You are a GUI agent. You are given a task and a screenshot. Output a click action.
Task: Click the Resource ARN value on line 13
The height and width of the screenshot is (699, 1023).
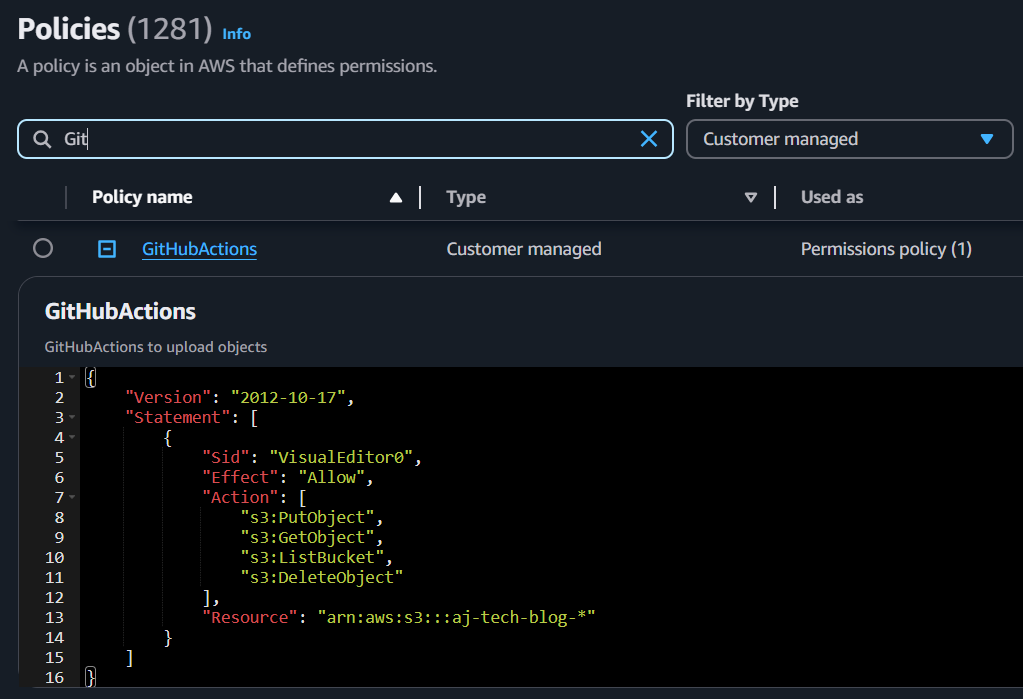coord(456,617)
